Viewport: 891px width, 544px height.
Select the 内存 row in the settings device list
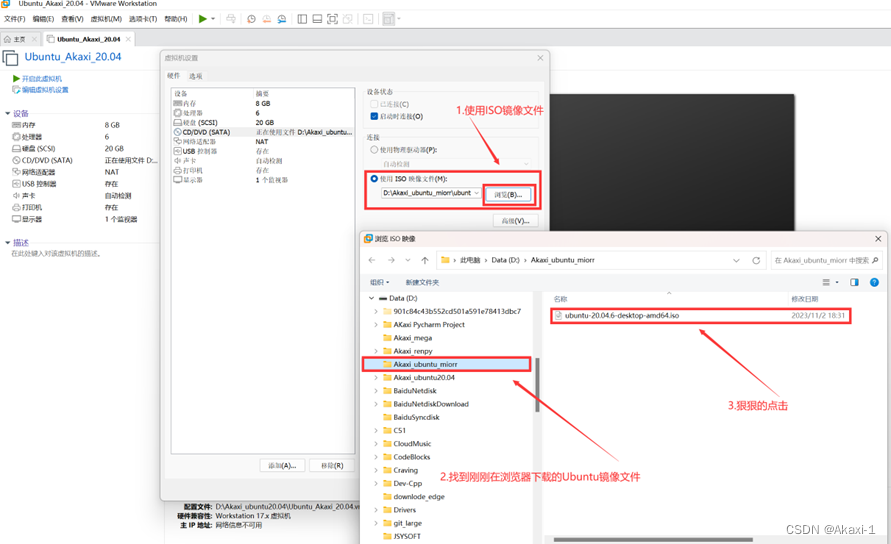[x=263, y=103]
